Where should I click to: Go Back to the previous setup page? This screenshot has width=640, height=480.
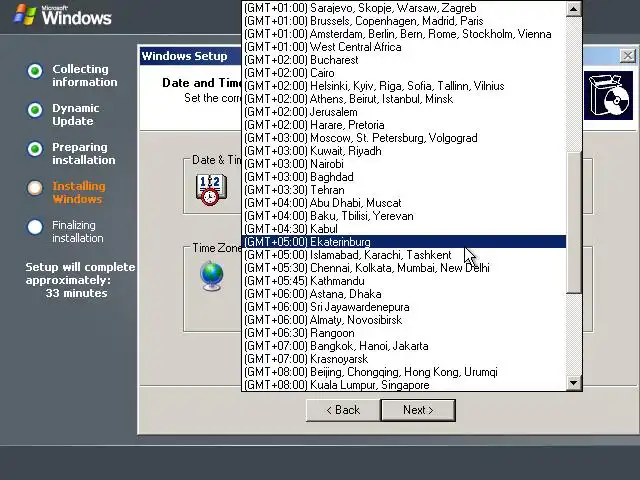[343, 410]
